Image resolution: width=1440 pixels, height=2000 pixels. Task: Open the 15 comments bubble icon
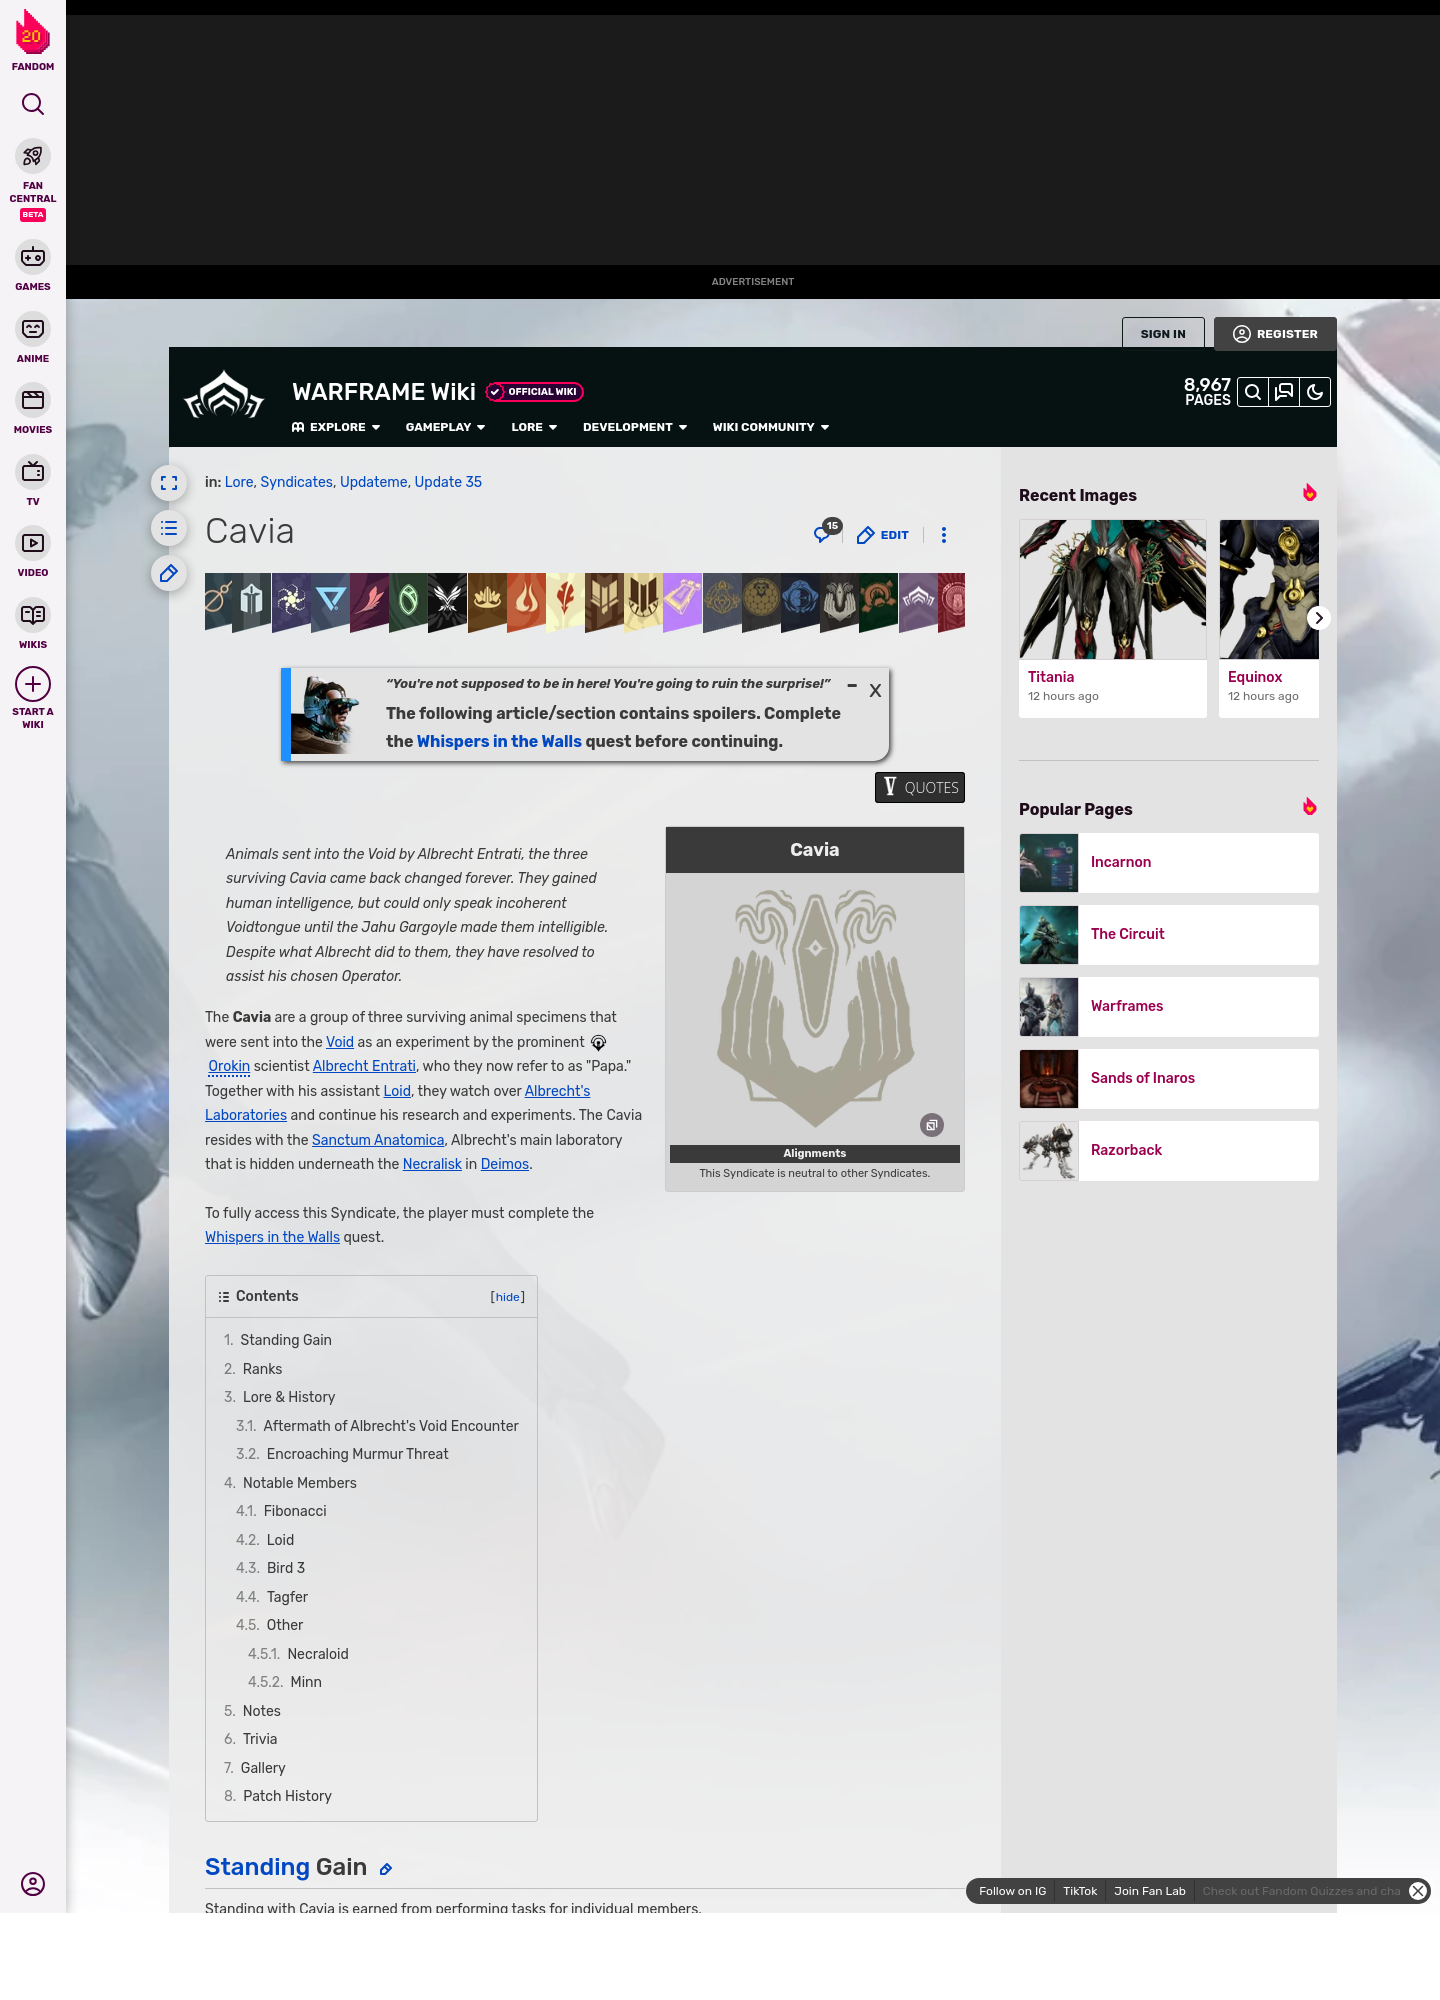[826, 531]
